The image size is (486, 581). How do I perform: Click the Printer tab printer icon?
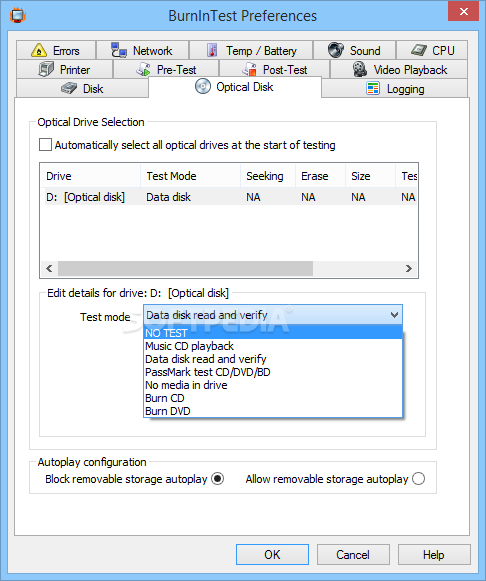click(x=46, y=69)
